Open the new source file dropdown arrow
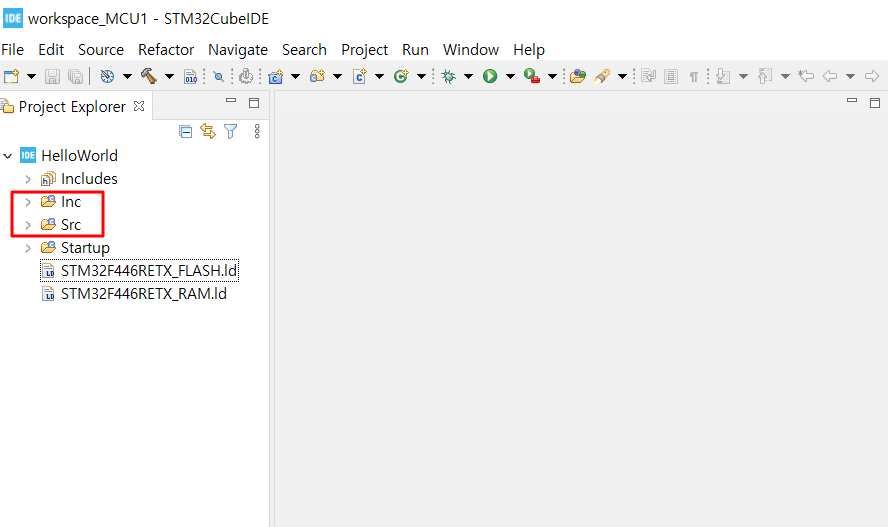 point(379,76)
